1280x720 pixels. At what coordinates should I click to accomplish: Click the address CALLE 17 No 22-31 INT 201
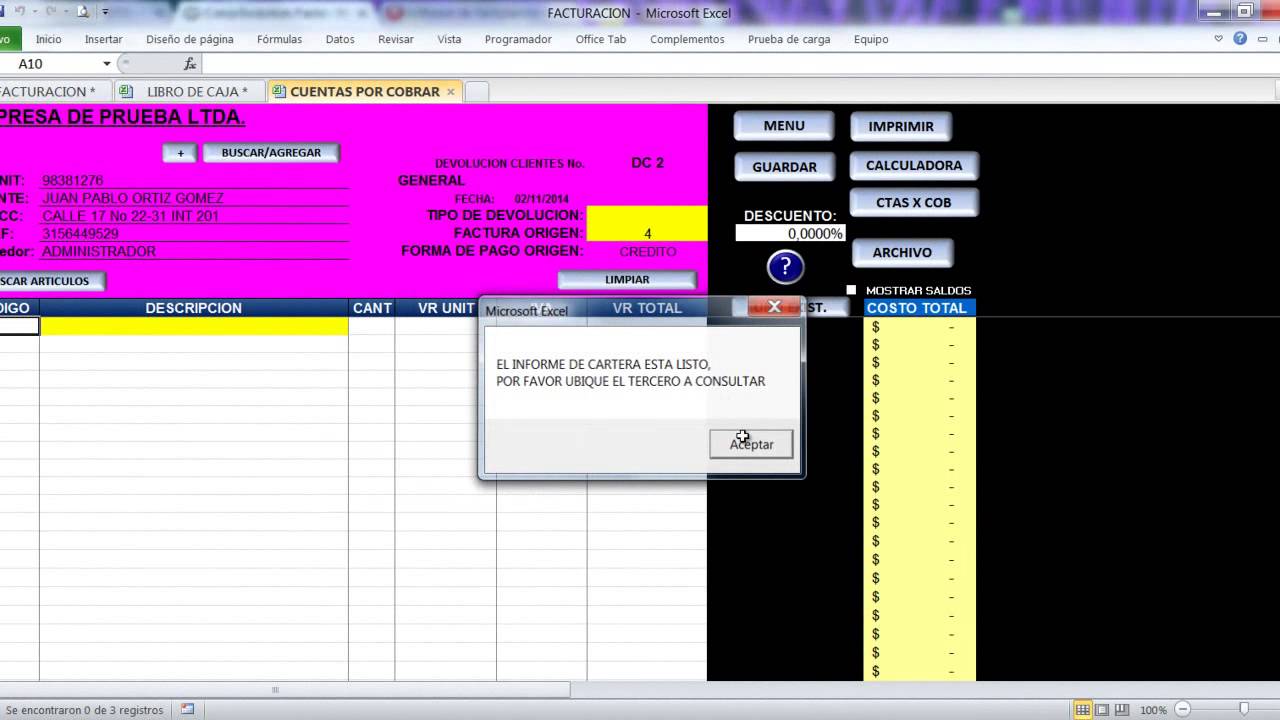(130, 216)
